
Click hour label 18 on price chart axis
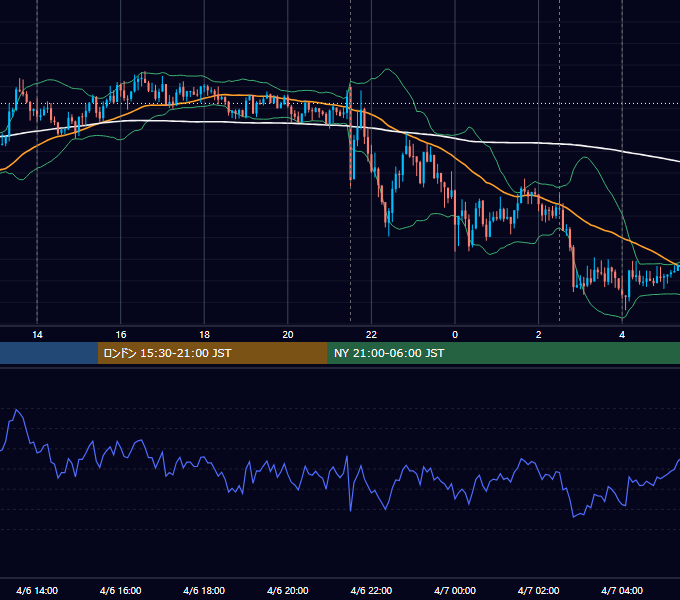pyautogui.click(x=204, y=335)
